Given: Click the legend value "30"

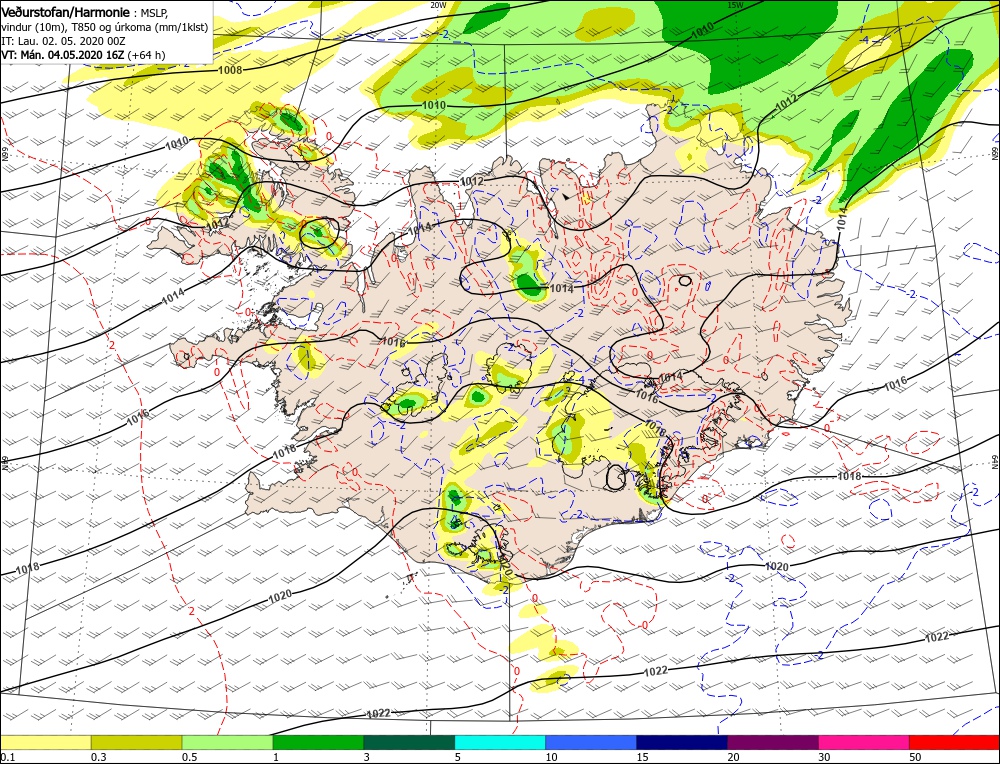Looking at the screenshot, I should coord(824,757).
